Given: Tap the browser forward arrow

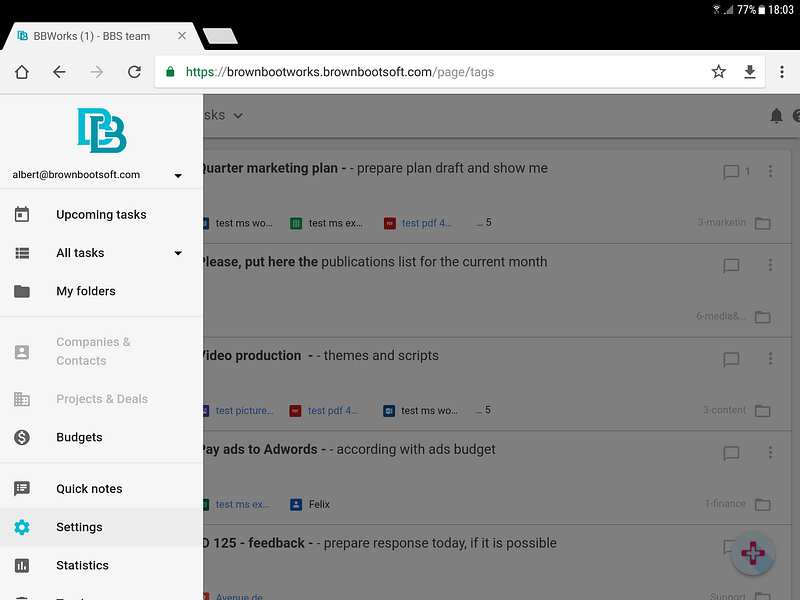Looking at the screenshot, I should click(96, 72).
